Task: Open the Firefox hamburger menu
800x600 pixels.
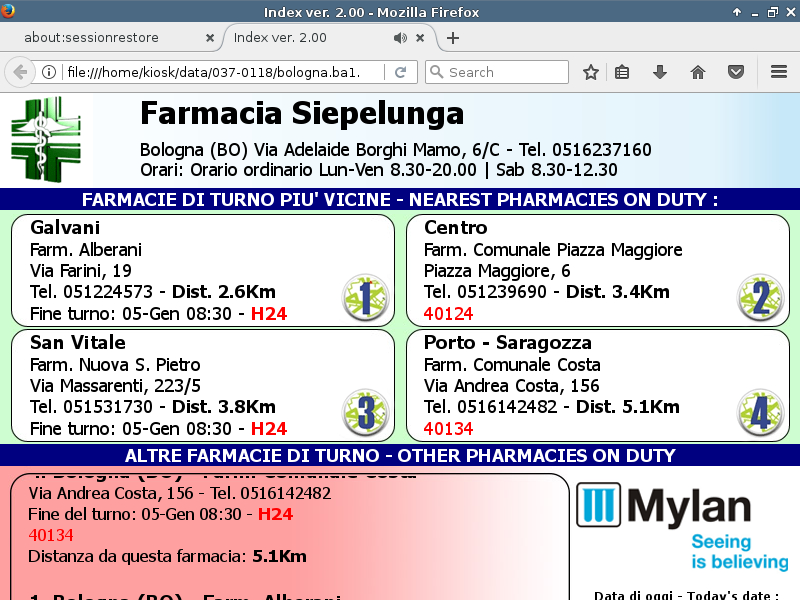Action: (x=779, y=72)
